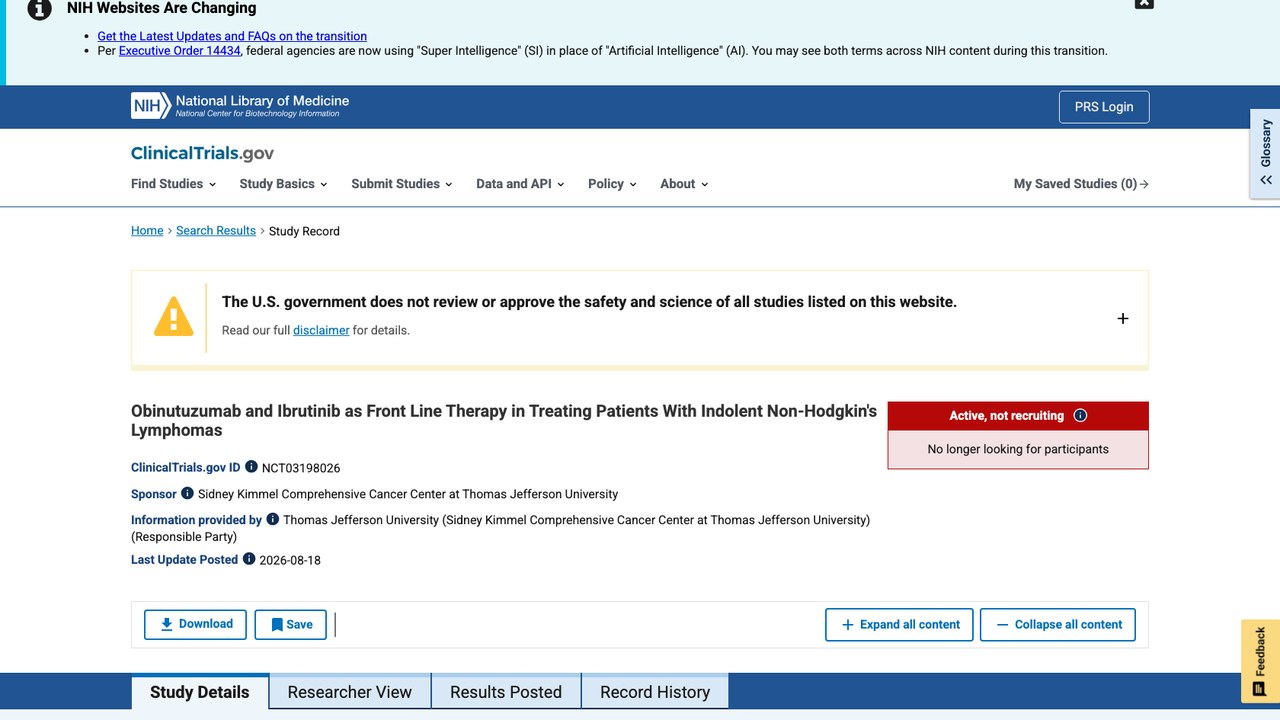
Task: Save this study with the Save button
Action: click(290, 624)
